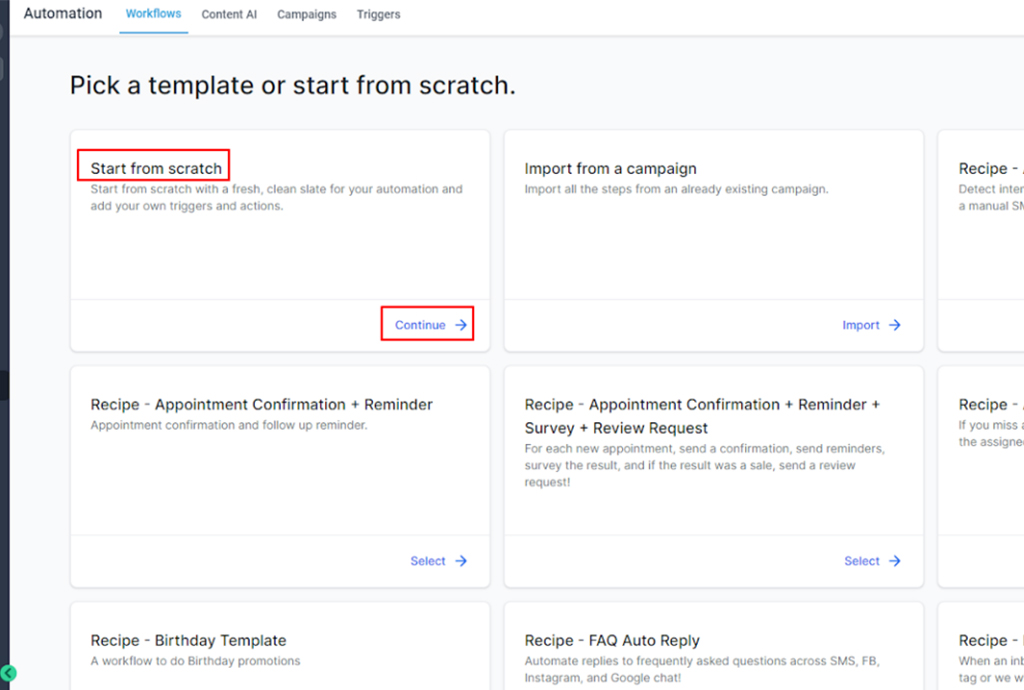Switch to the Workflows tab
The width and height of the screenshot is (1024, 690).
click(153, 14)
